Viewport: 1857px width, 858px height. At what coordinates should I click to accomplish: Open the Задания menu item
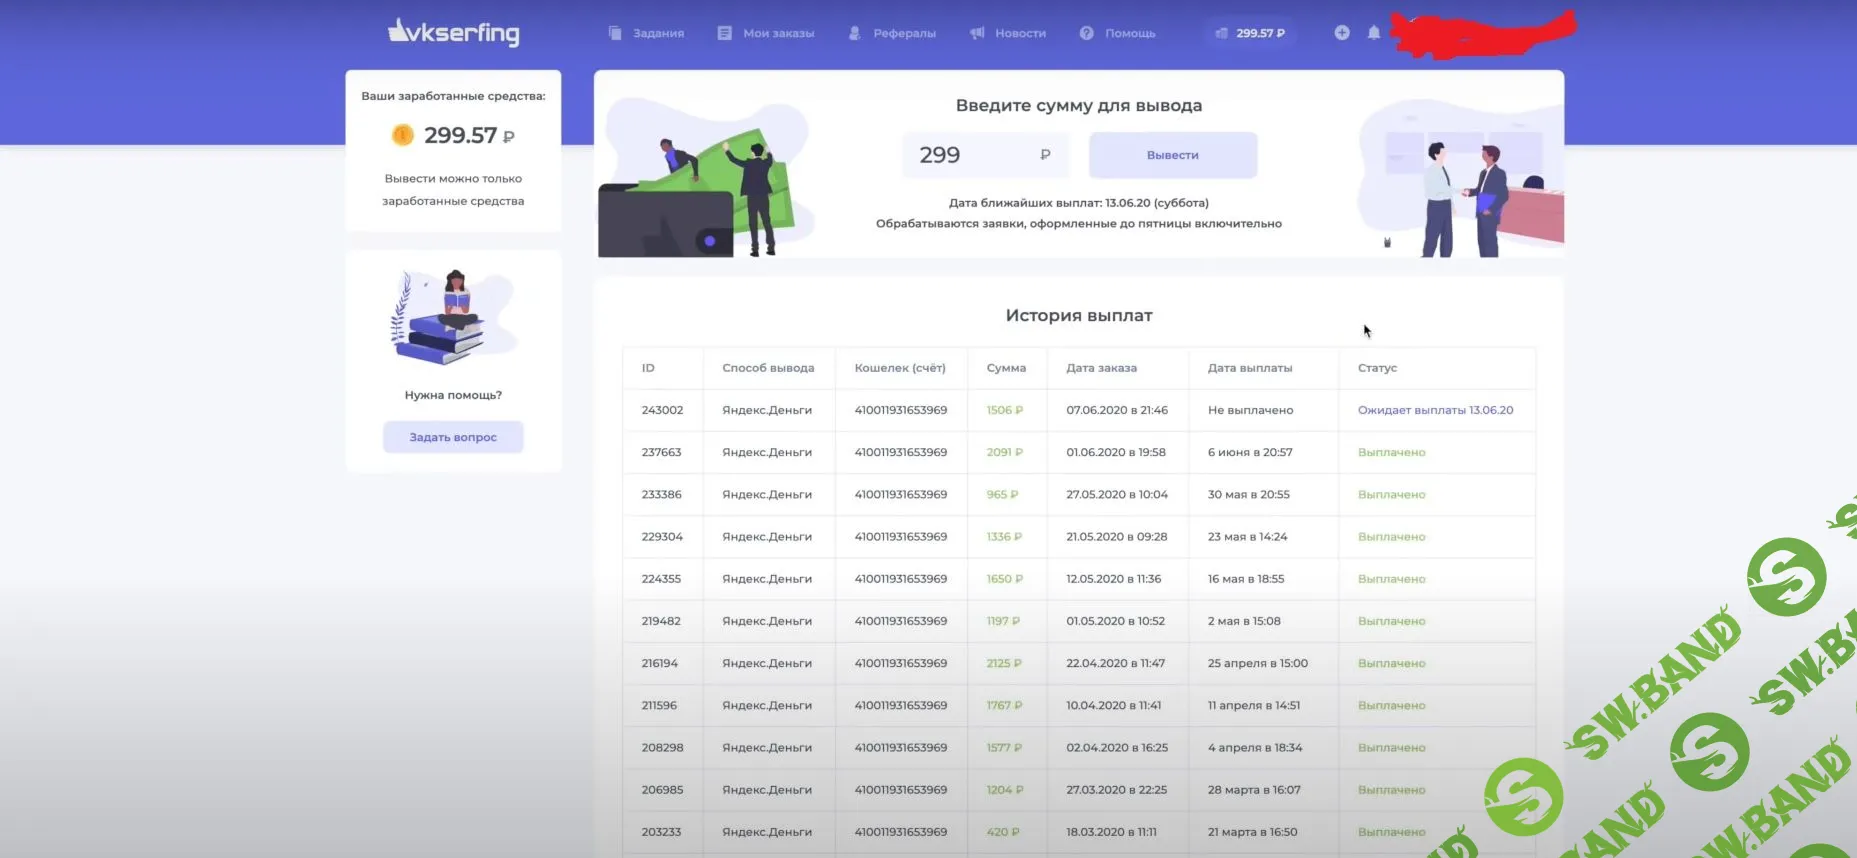click(x=646, y=33)
